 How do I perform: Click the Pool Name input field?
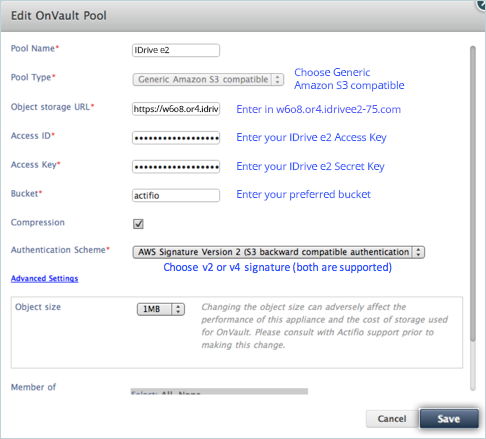pos(176,50)
